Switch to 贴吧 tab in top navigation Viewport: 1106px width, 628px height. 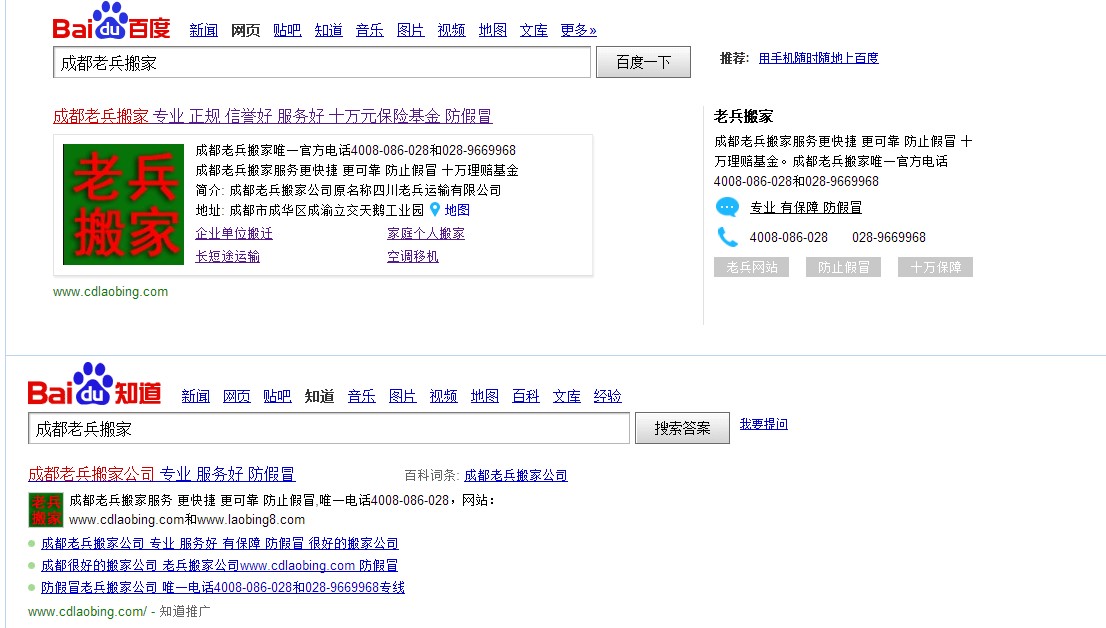[287, 30]
